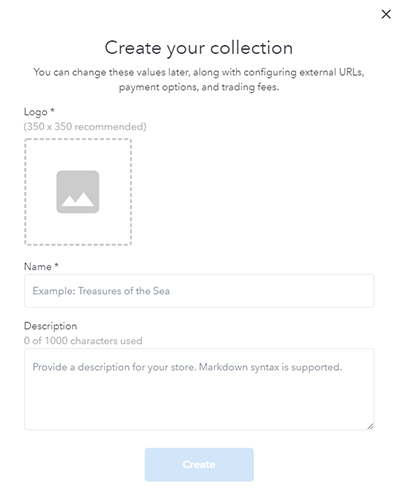Click the 350 x 350 recommended hint
400x497 pixels.
(85, 127)
